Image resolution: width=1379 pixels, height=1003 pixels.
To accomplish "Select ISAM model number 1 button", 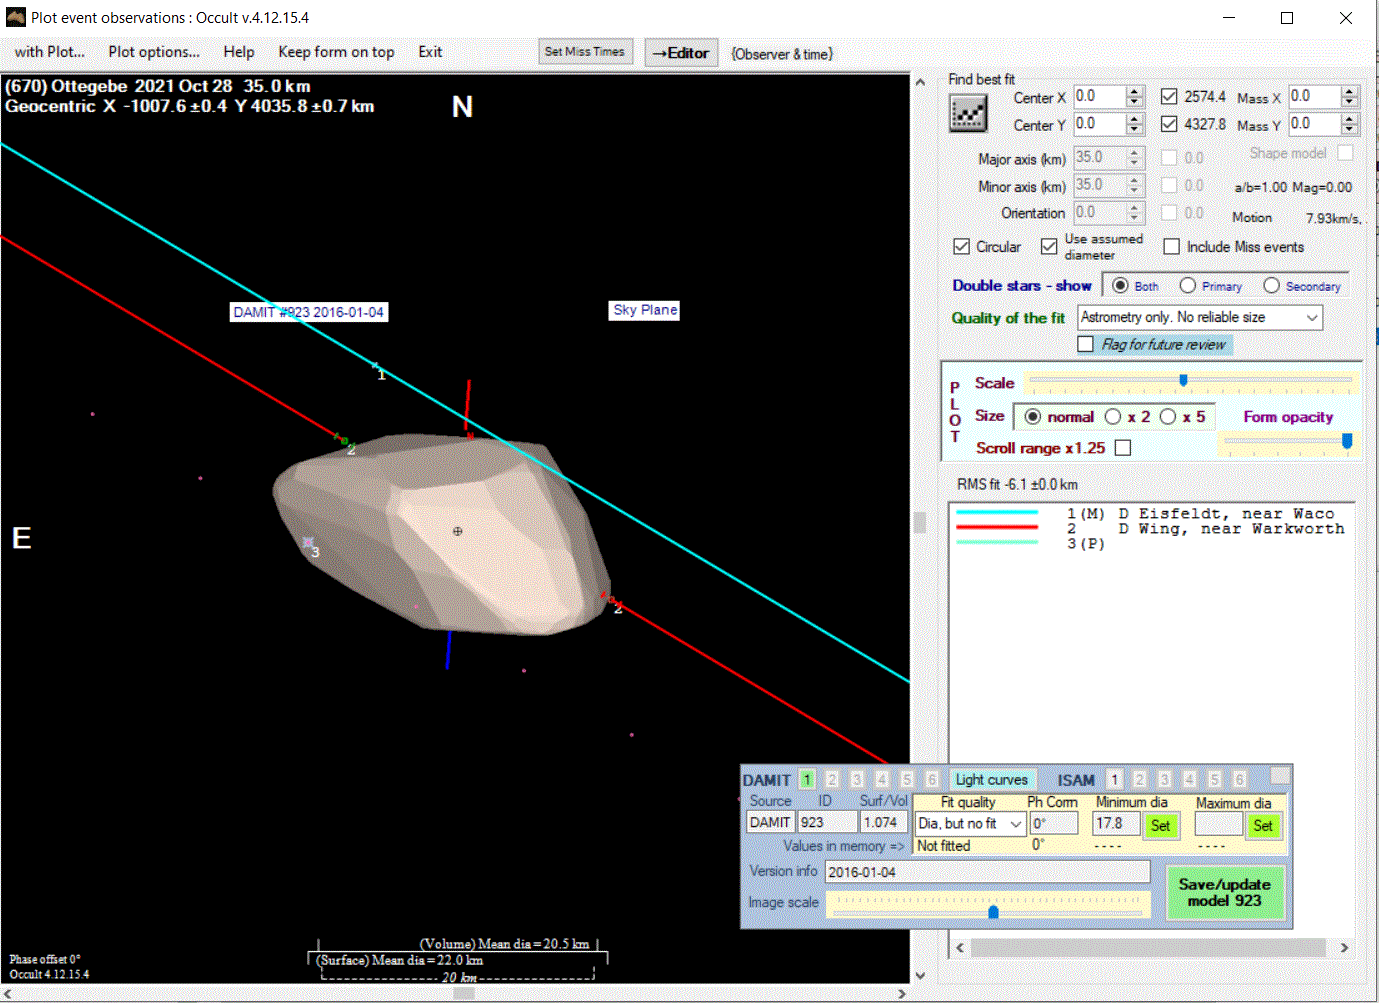I will 1114,779.
